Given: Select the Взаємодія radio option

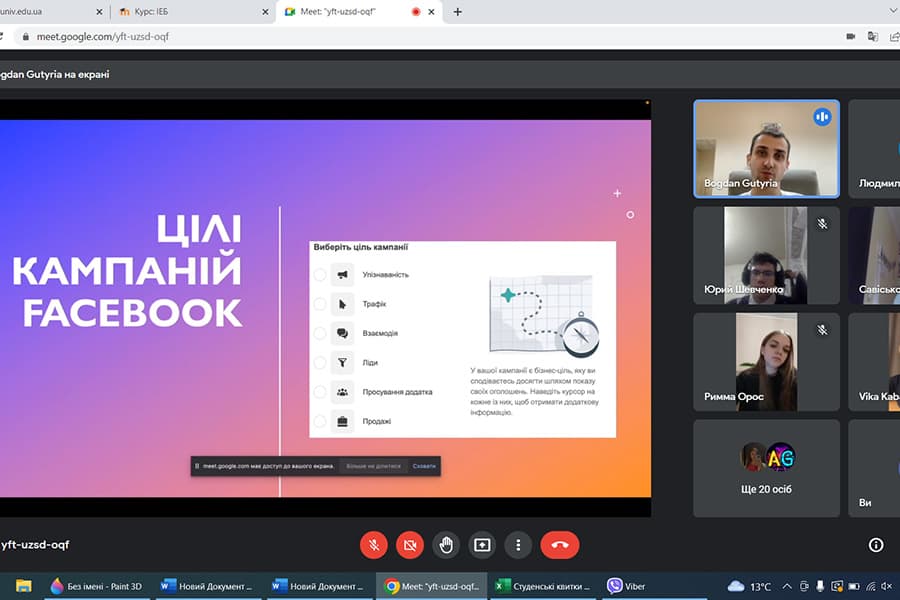Looking at the screenshot, I should click(320, 334).
